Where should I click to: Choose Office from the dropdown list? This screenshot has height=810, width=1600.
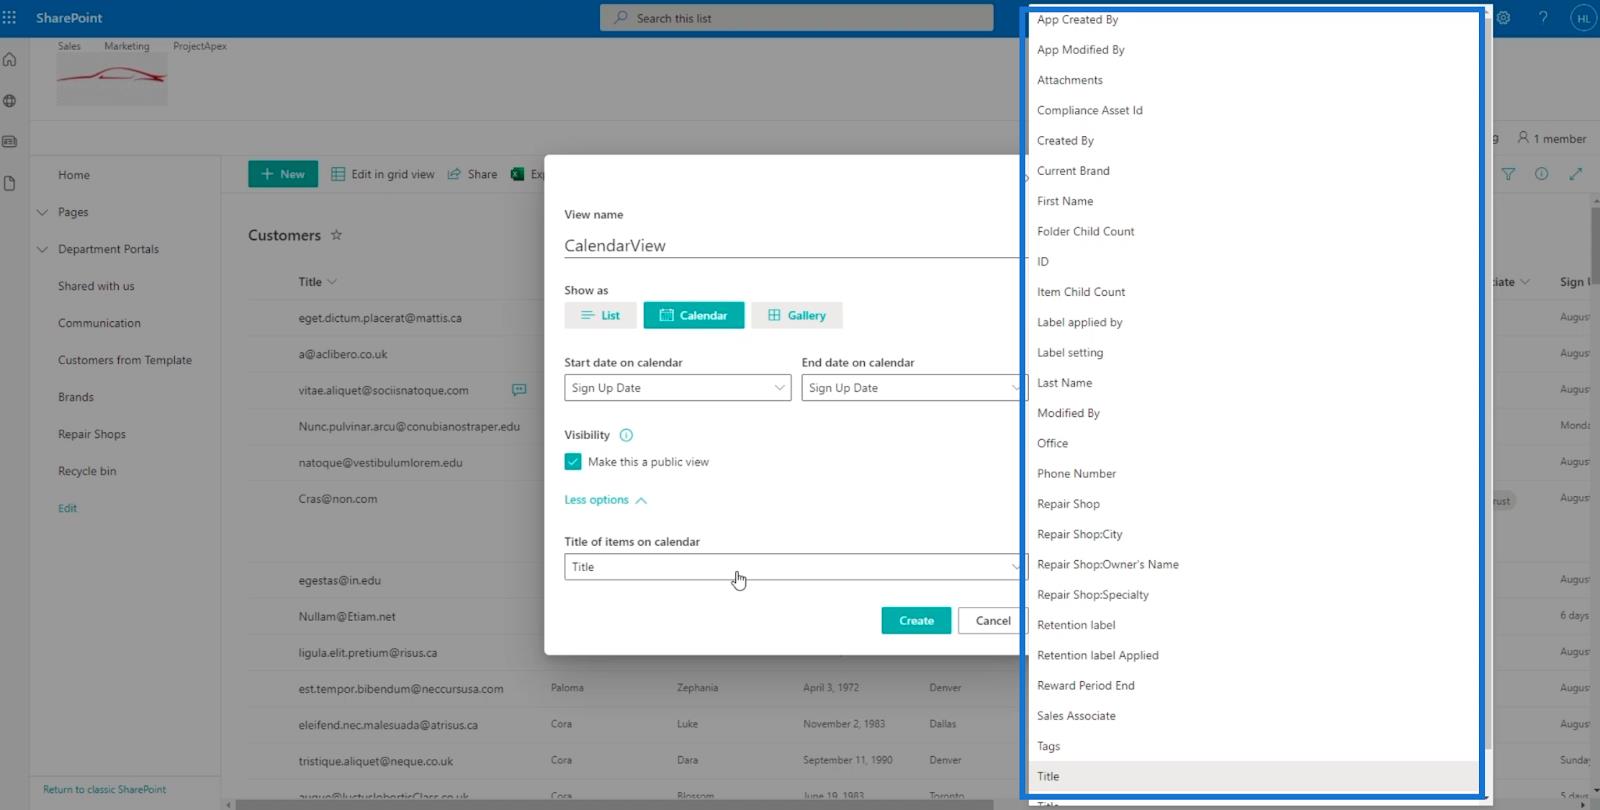(1255, 443)
